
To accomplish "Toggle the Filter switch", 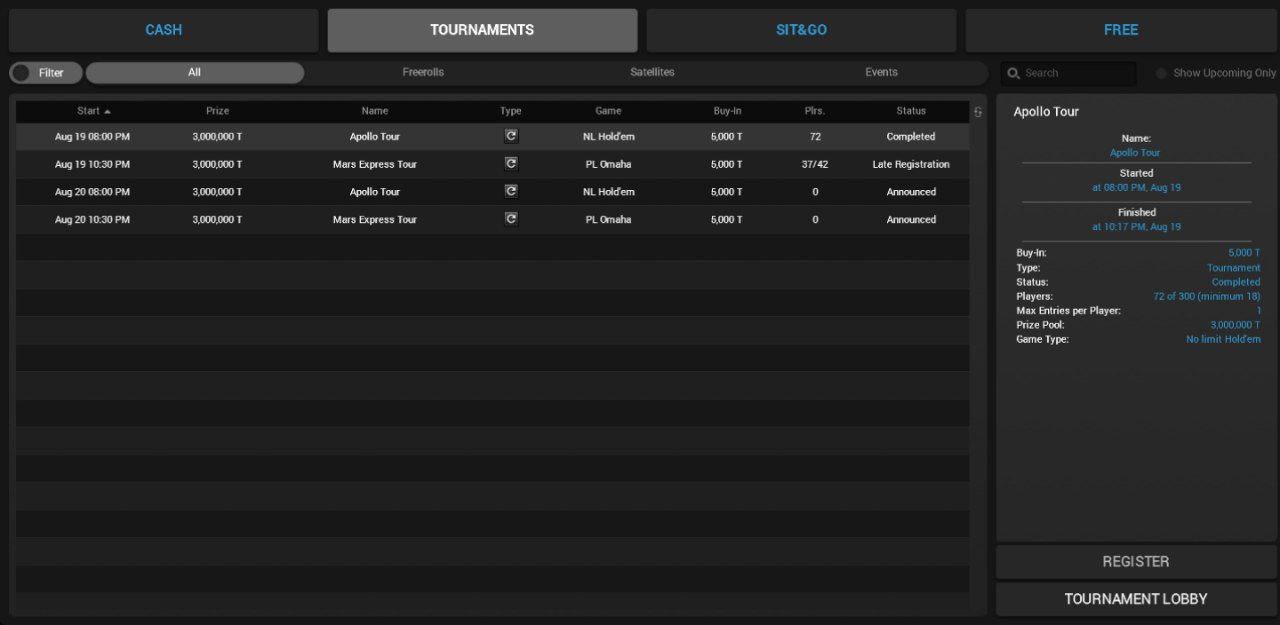I will click(21, 73).
